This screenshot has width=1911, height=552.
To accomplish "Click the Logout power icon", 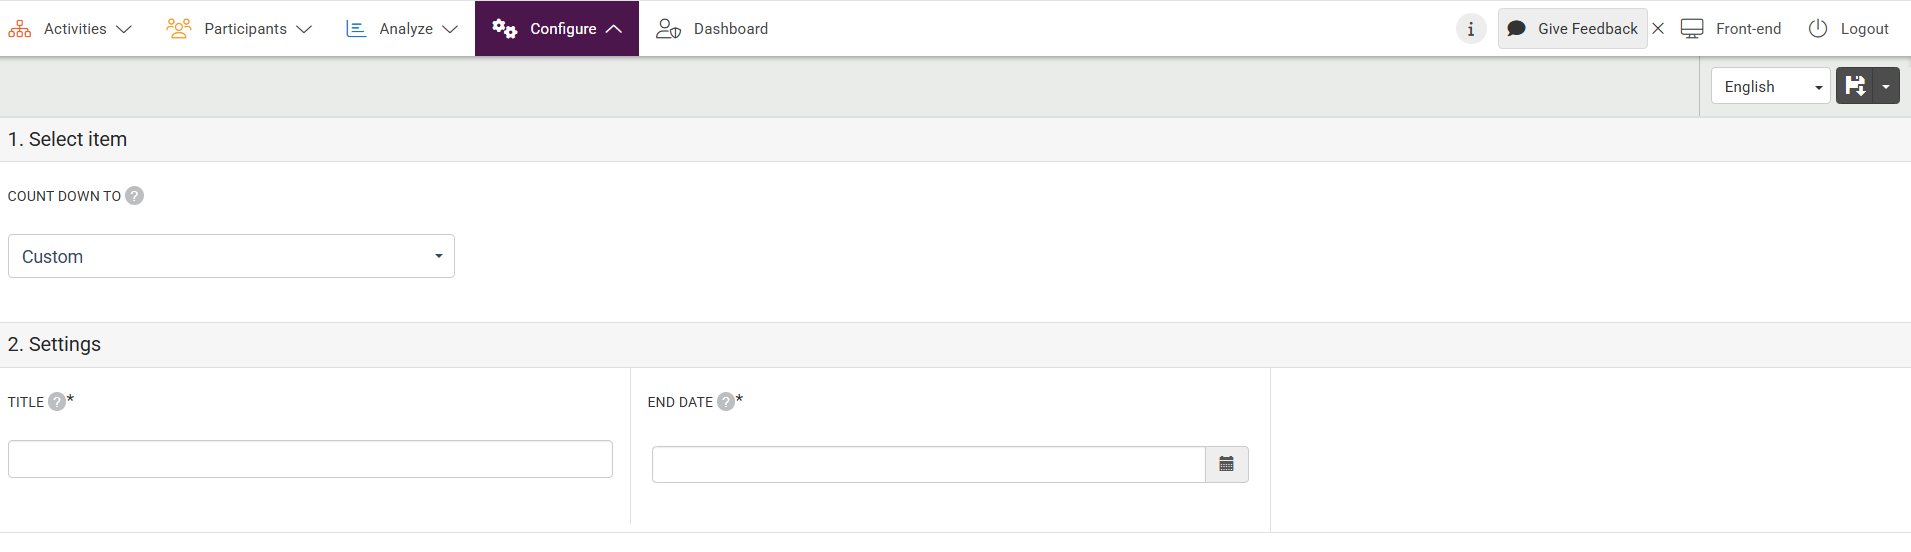I will pos(1818,29).
